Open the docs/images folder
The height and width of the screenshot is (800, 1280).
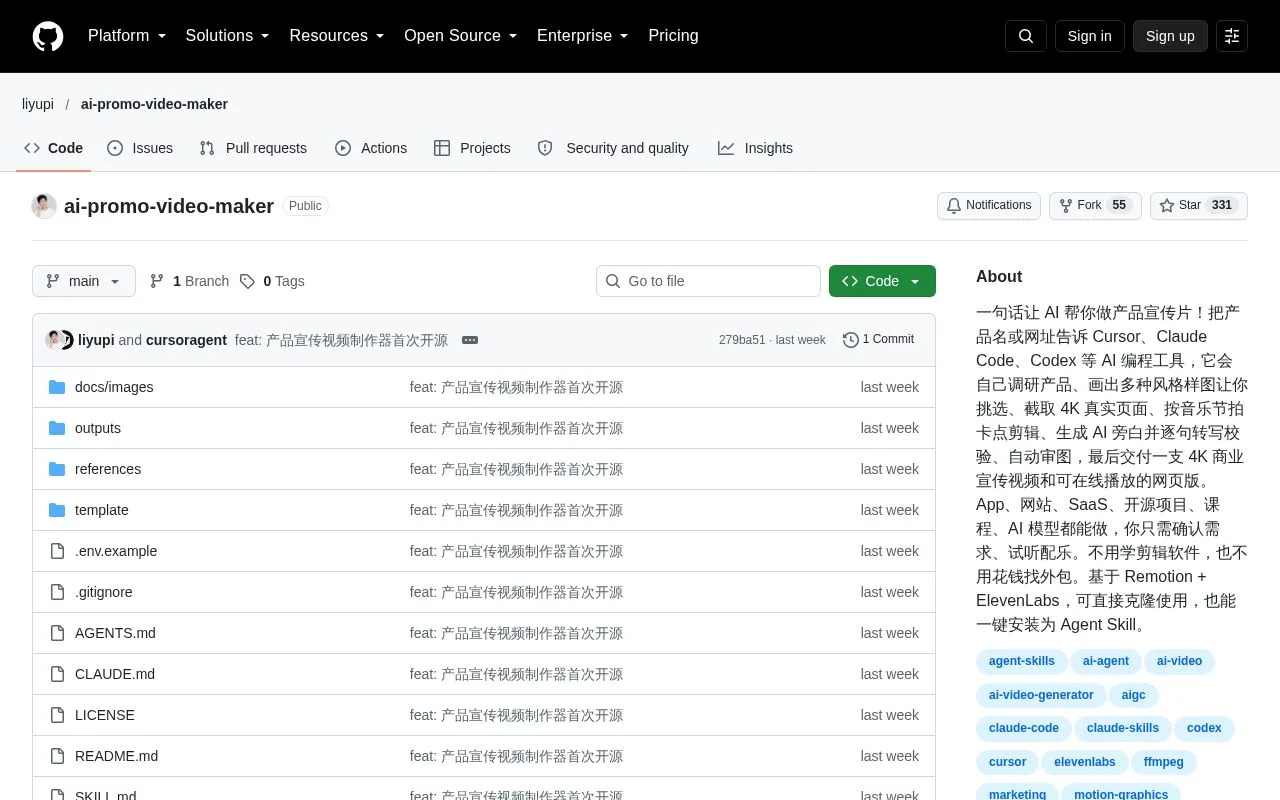[x=114, y=387]
